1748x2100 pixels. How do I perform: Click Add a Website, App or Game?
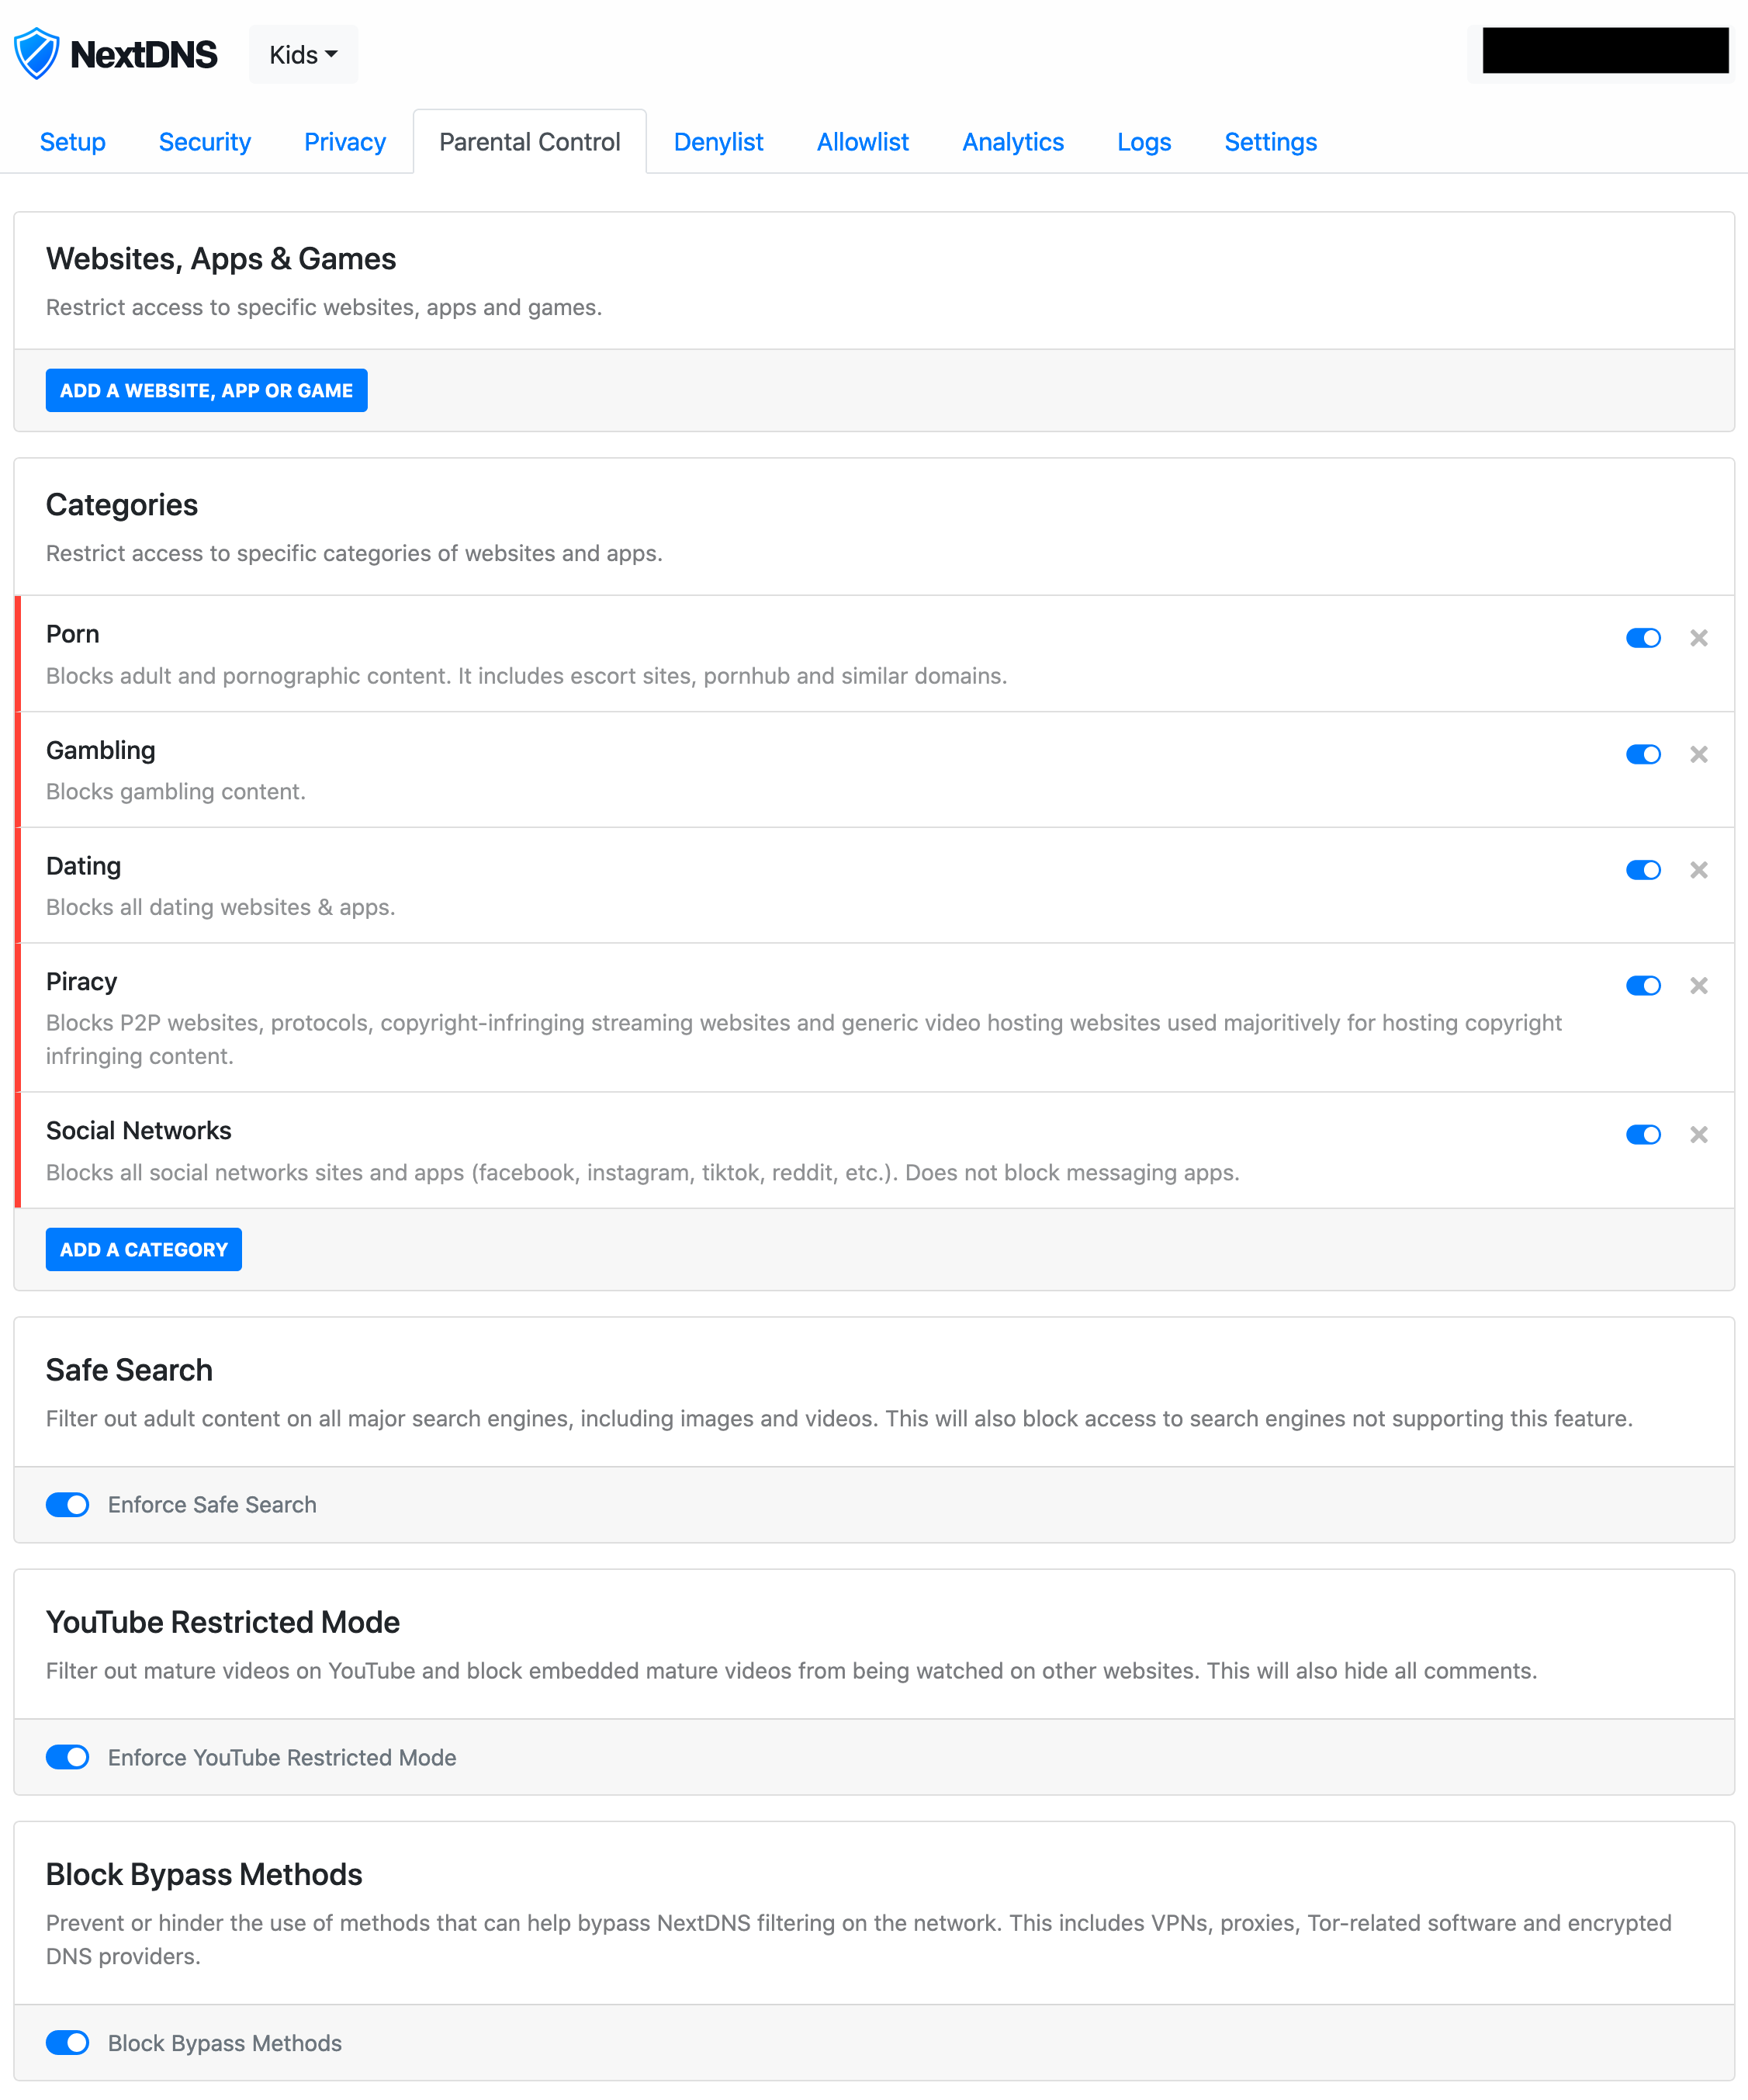206,391
